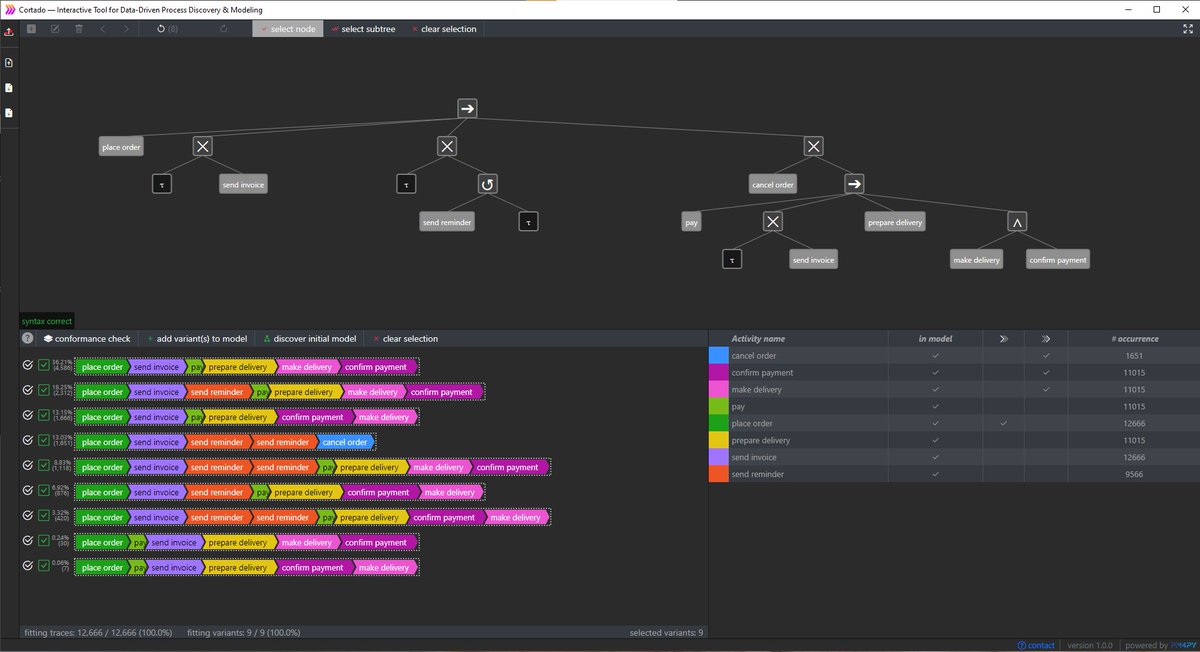Click the '# occurrence' column header
The width and height of the screenshot is (1200, 652).
click(1133, 339)
